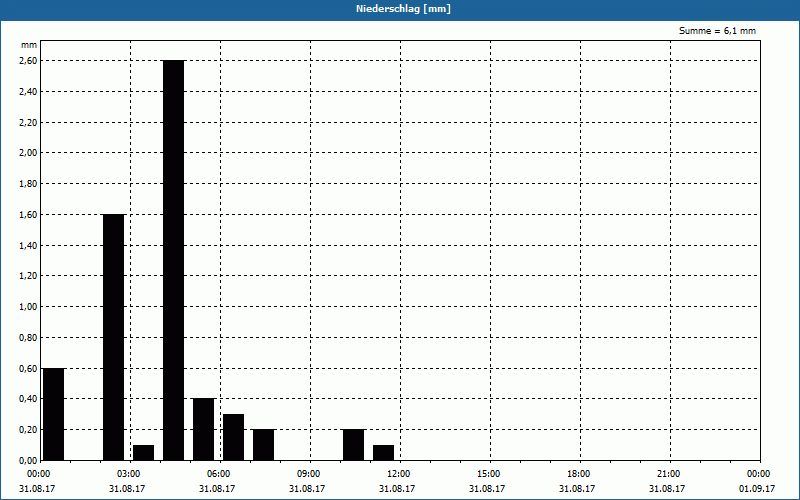This screenshot has width=800, height=500.
Task: Click the 'Niederschlag [mm]' chart title
Action: click(400, 9)
